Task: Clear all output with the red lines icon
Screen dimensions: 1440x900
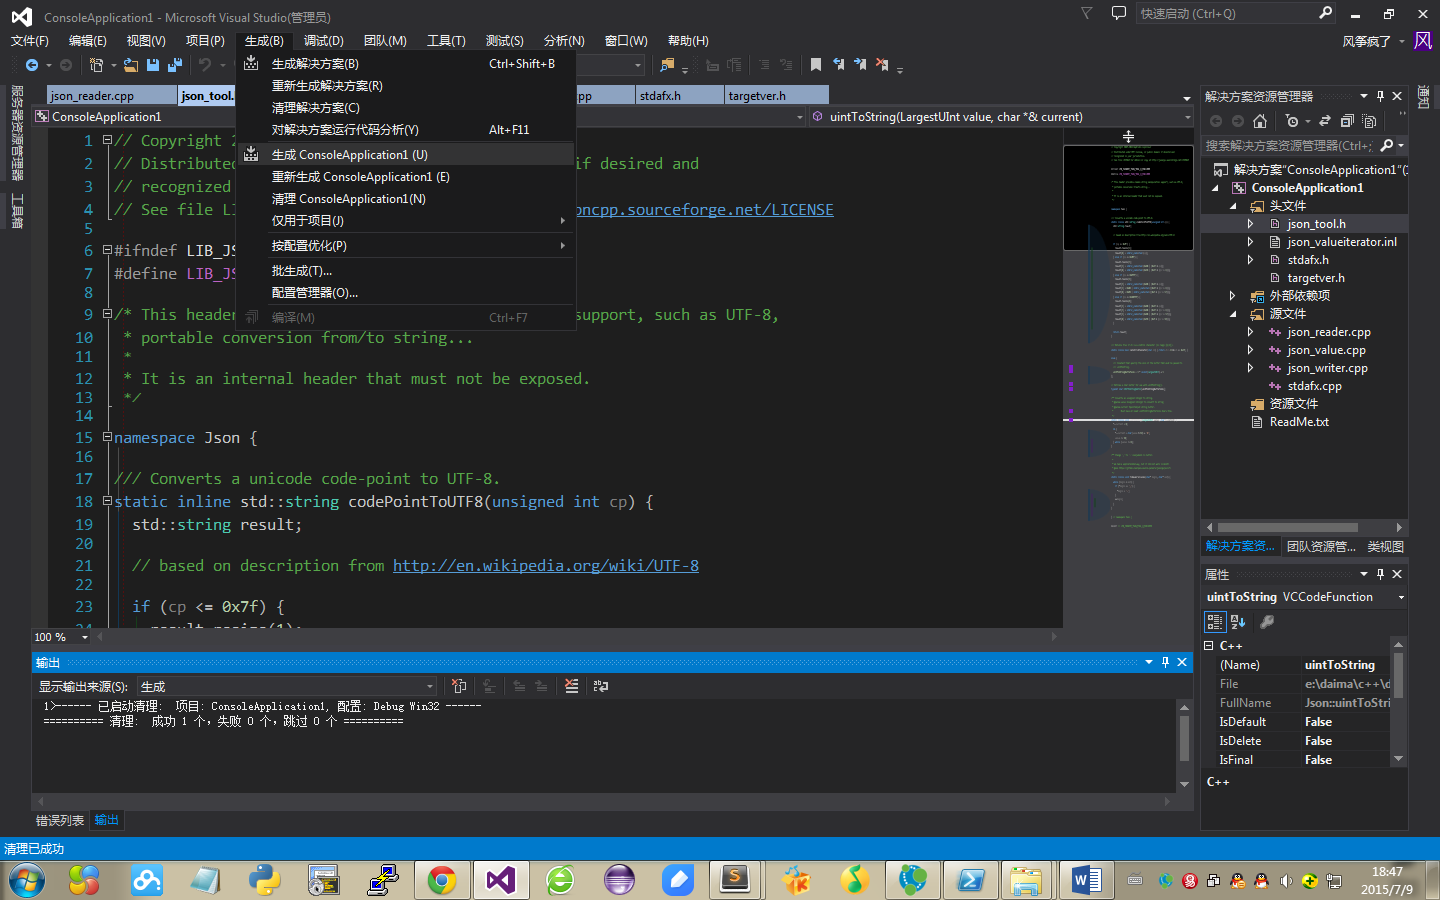Action: [571, 686]
